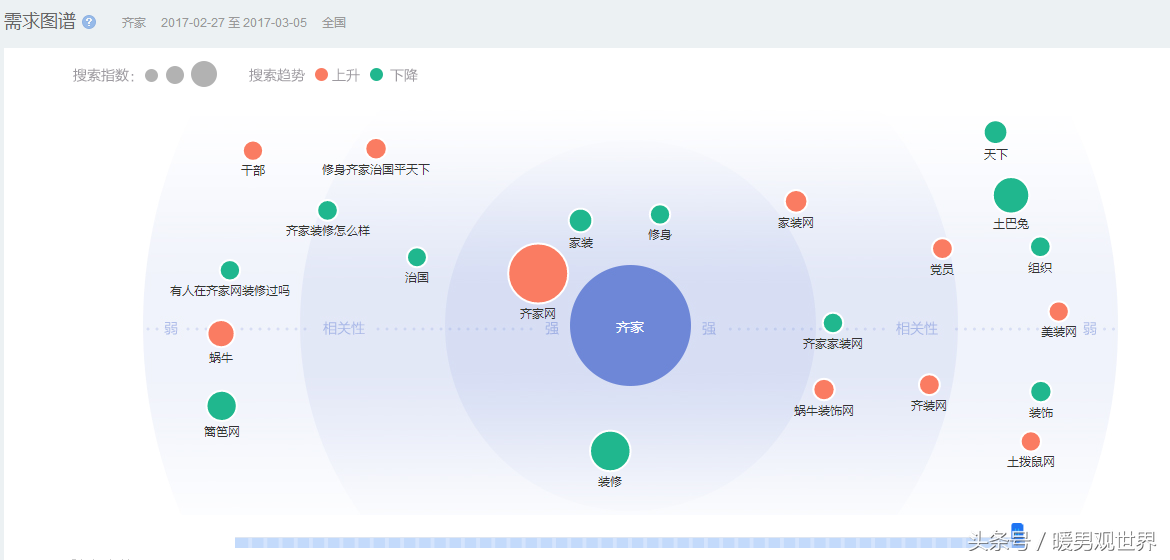Click the orange 上升 trend legend dot
Image resolution: width=1170 pixels, height=560 pixels.
coord(322,75)
